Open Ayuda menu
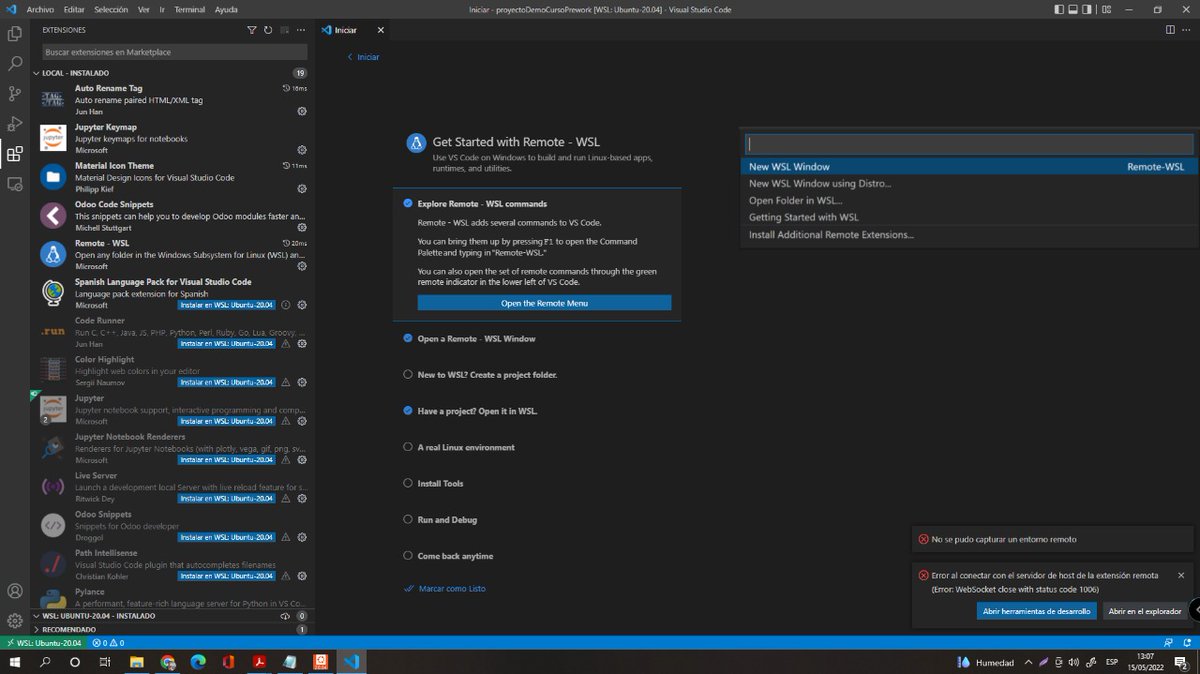The width and height of the screenshot is (1200, 674). coord(226,9)
